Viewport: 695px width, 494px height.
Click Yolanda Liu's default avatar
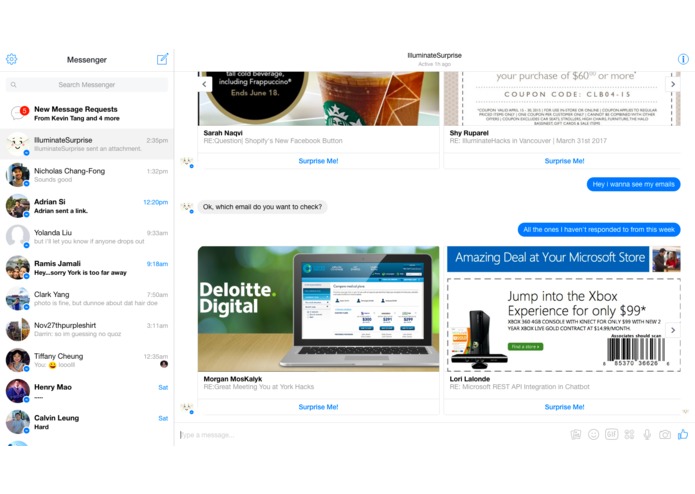tap(18, 236)
